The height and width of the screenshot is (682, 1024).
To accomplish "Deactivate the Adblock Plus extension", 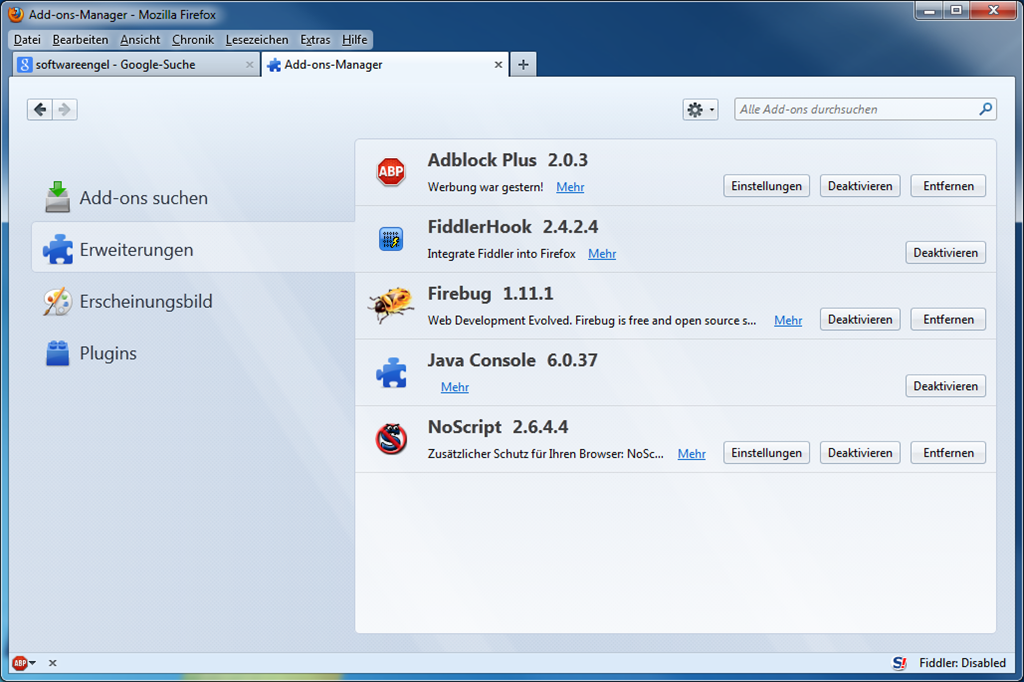I will 859,186.
